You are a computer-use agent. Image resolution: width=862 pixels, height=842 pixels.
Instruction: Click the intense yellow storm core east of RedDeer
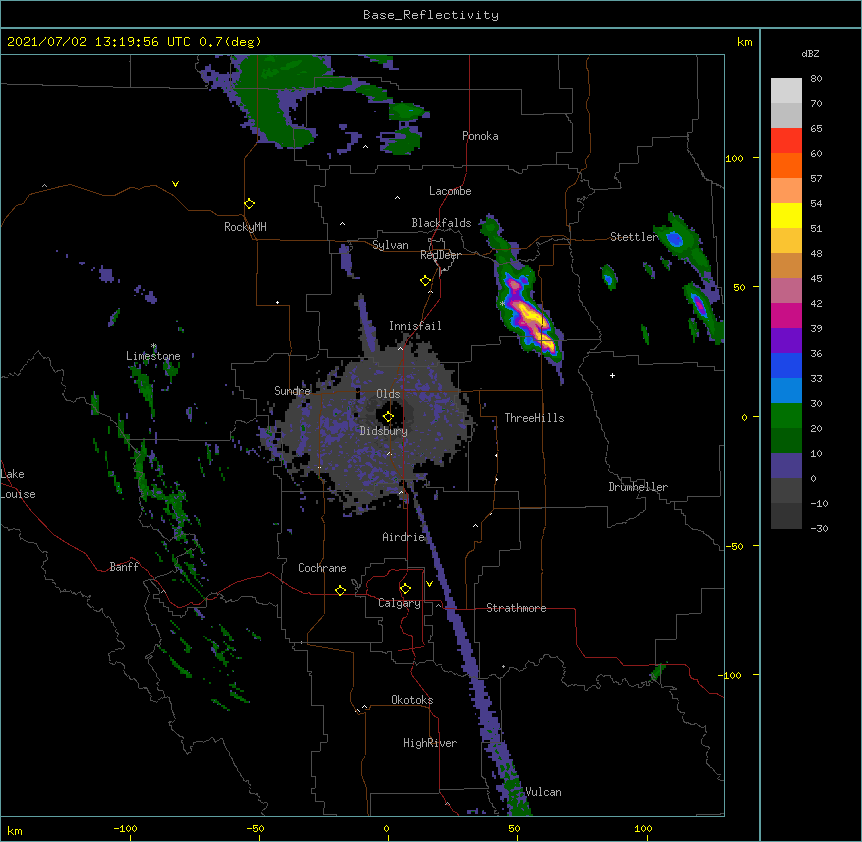click(531, 316)
